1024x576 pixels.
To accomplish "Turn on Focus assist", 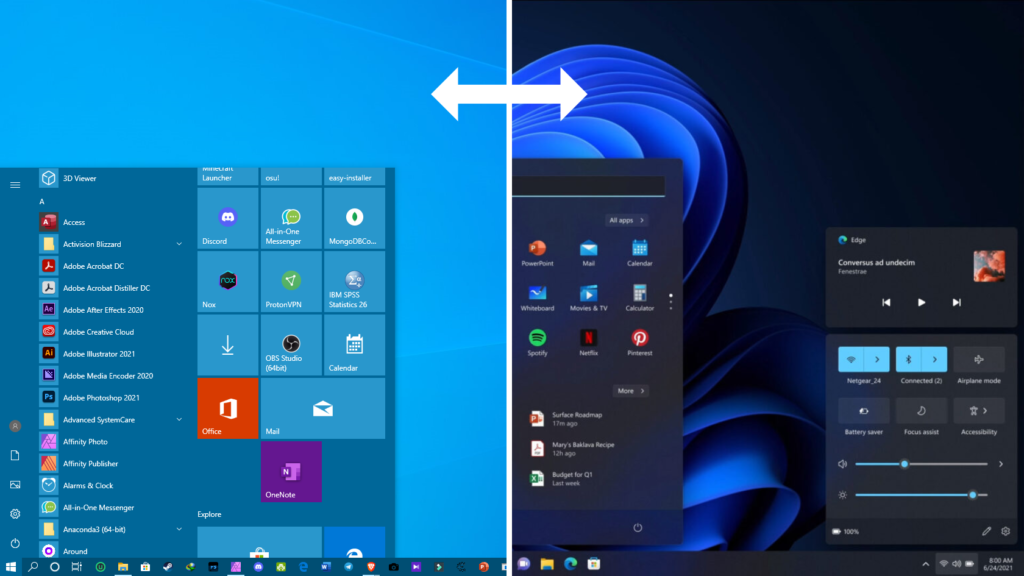I will [921, 411].
